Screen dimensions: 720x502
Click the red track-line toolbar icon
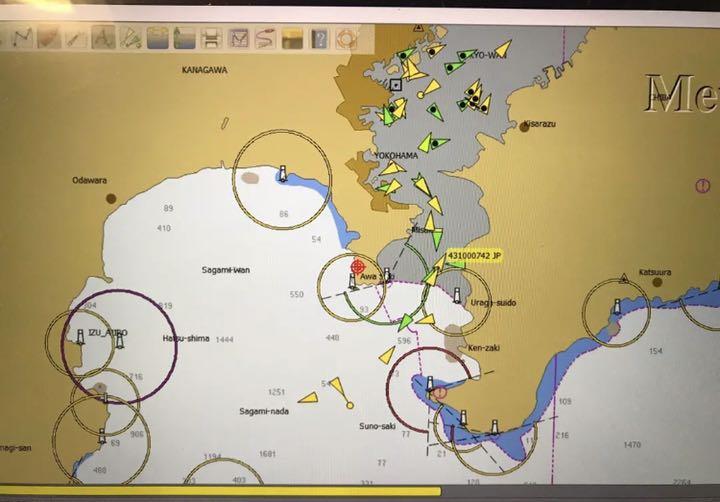click(265, 39)
